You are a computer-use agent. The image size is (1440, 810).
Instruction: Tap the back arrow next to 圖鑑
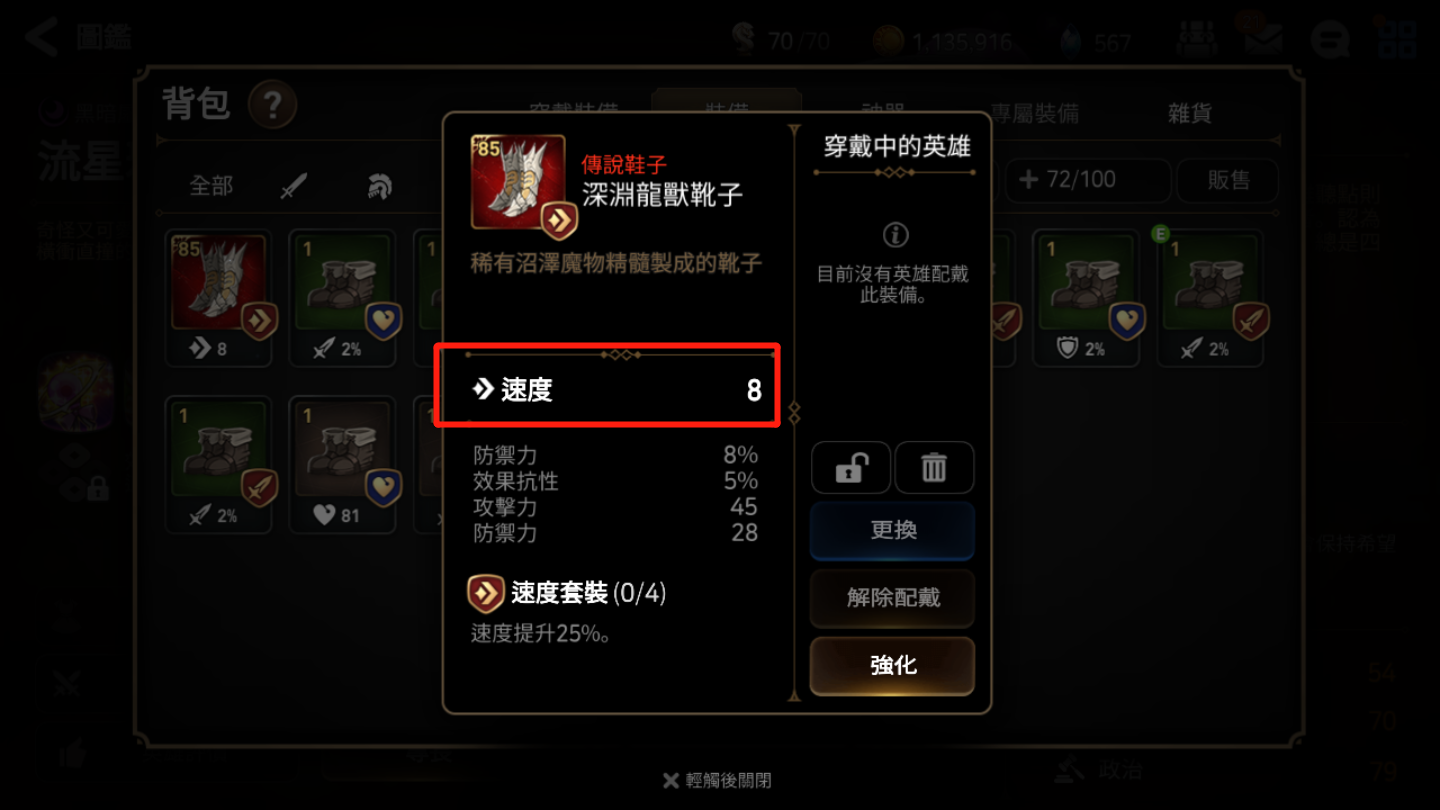pos(42,37)
